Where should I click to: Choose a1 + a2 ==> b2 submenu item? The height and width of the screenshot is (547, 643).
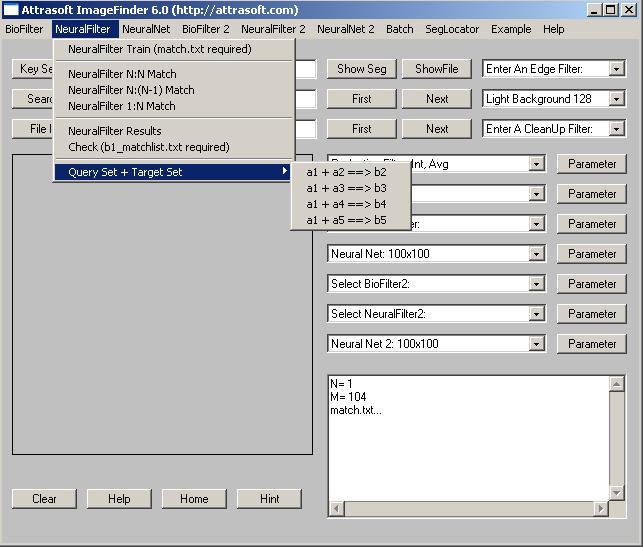[346, 172]
